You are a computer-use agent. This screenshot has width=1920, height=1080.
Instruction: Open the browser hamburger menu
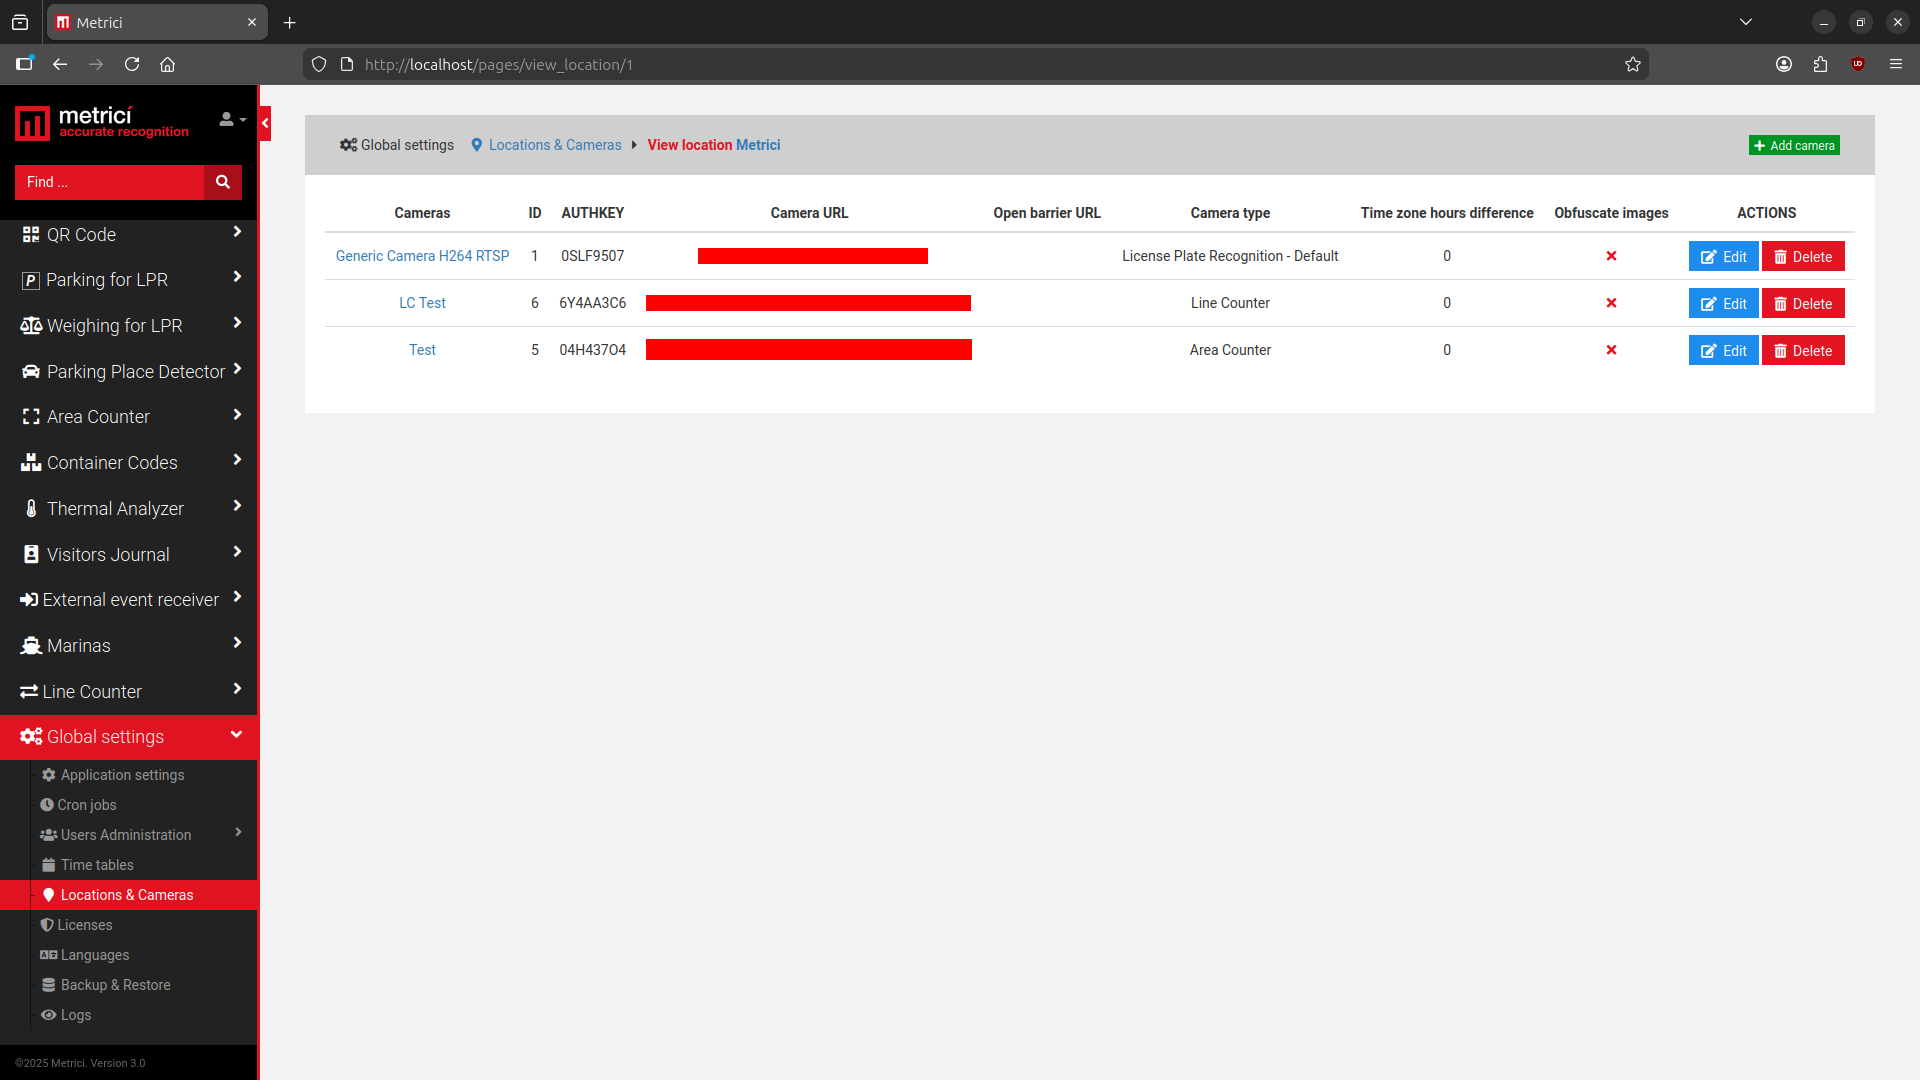1896,64
